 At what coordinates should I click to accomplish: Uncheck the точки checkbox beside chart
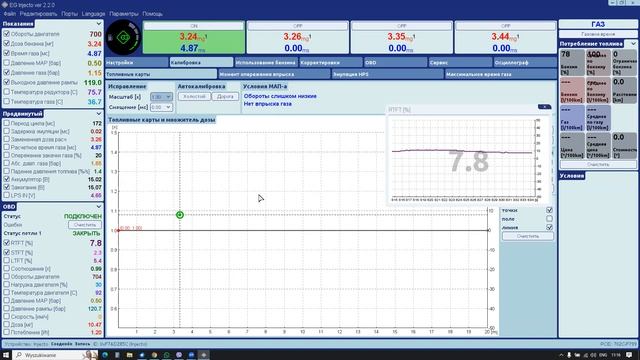point(549,210)
